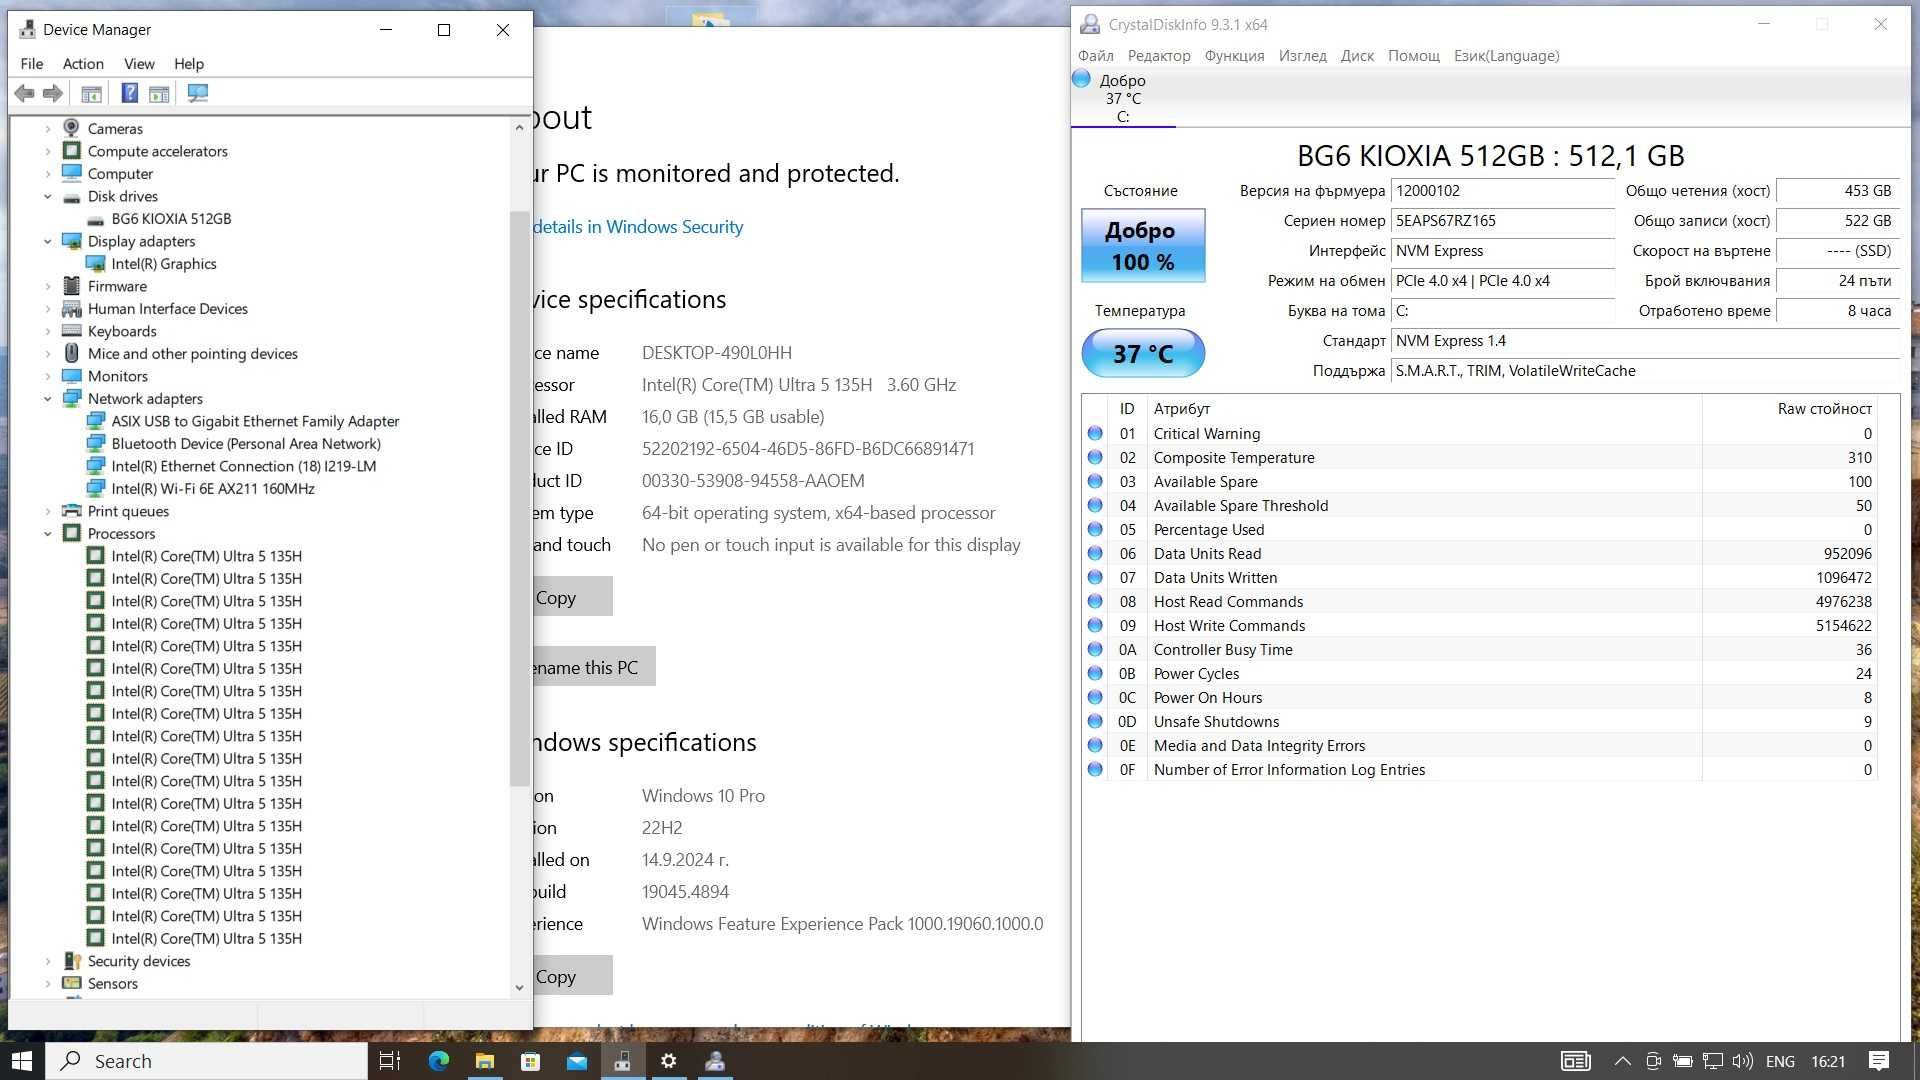Open the File menu in Device Manager
1920x1080 pixels.
(32, 63)
